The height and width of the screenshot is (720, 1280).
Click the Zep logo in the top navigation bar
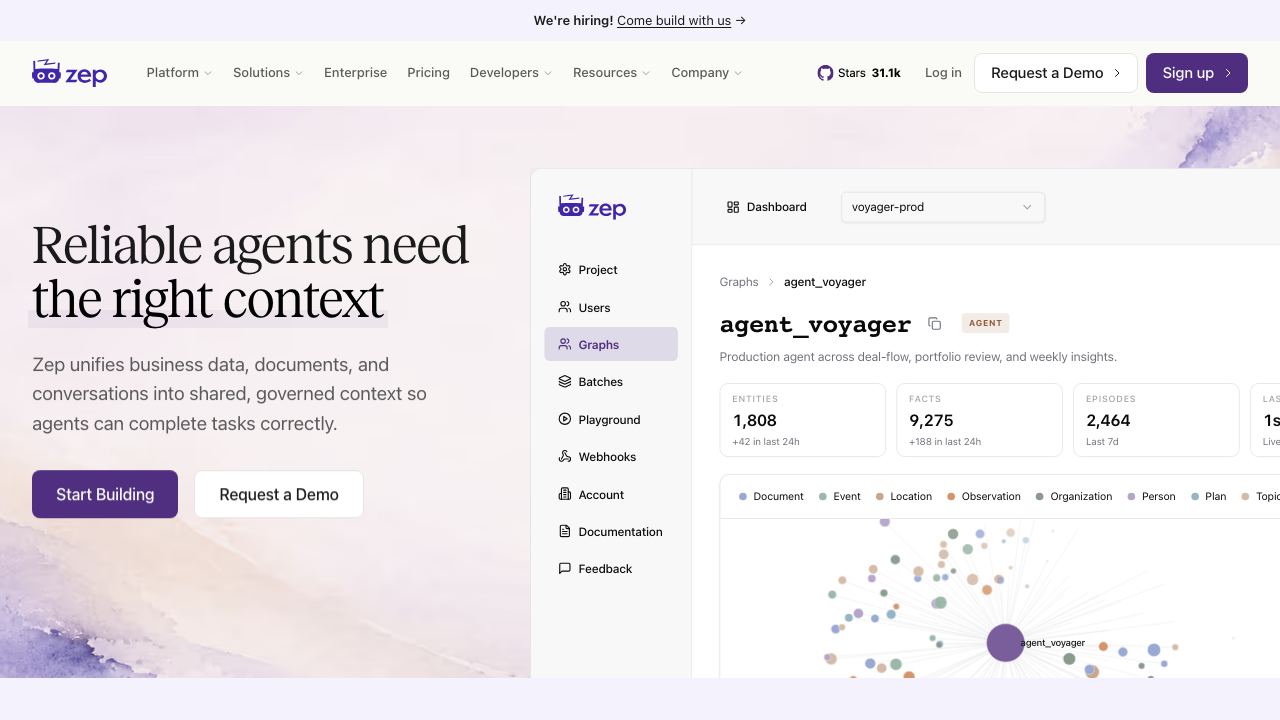click(70, 72)
